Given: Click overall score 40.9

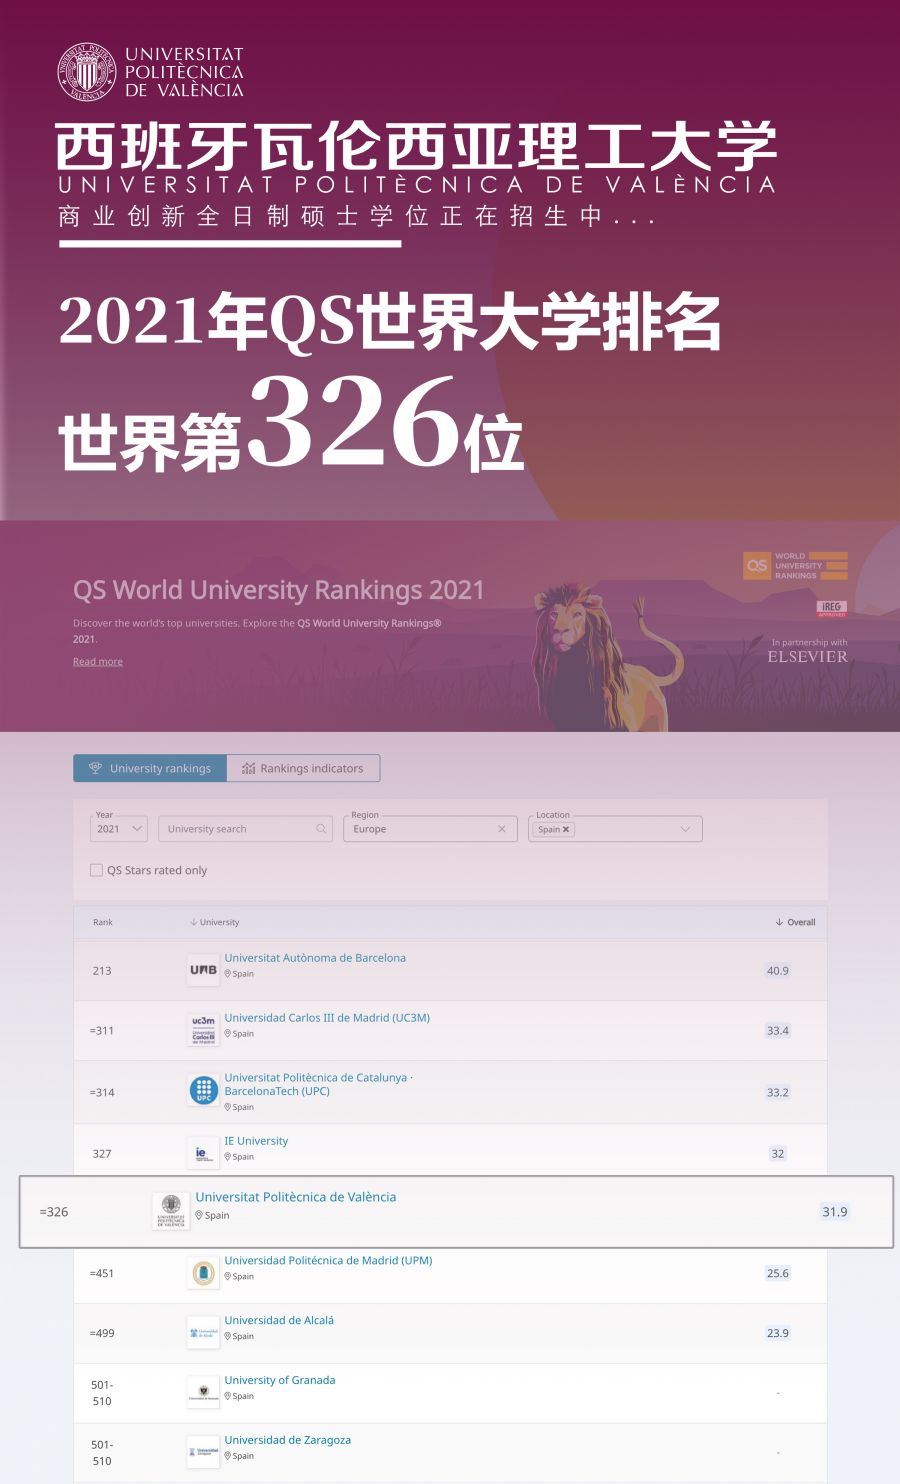Looking at the screenshot, I should (778, 971).
